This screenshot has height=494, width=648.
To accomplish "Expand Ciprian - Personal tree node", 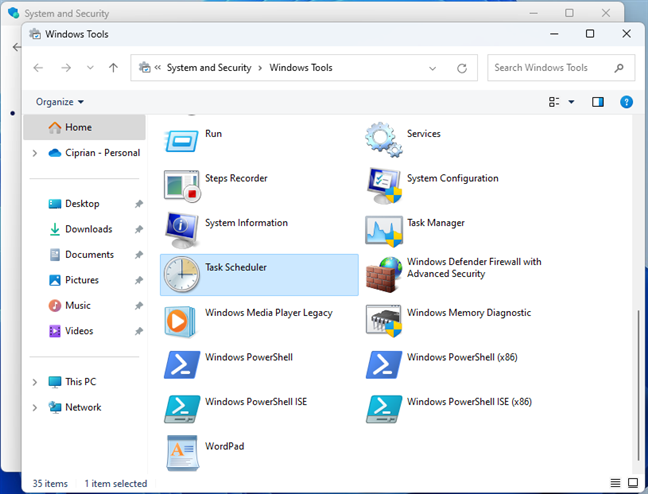I will [35, 153].
